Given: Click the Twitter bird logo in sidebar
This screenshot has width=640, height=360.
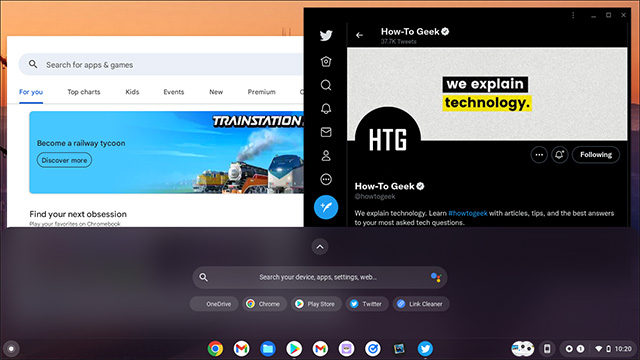Looking at the screenshot, I should point(326,36).
